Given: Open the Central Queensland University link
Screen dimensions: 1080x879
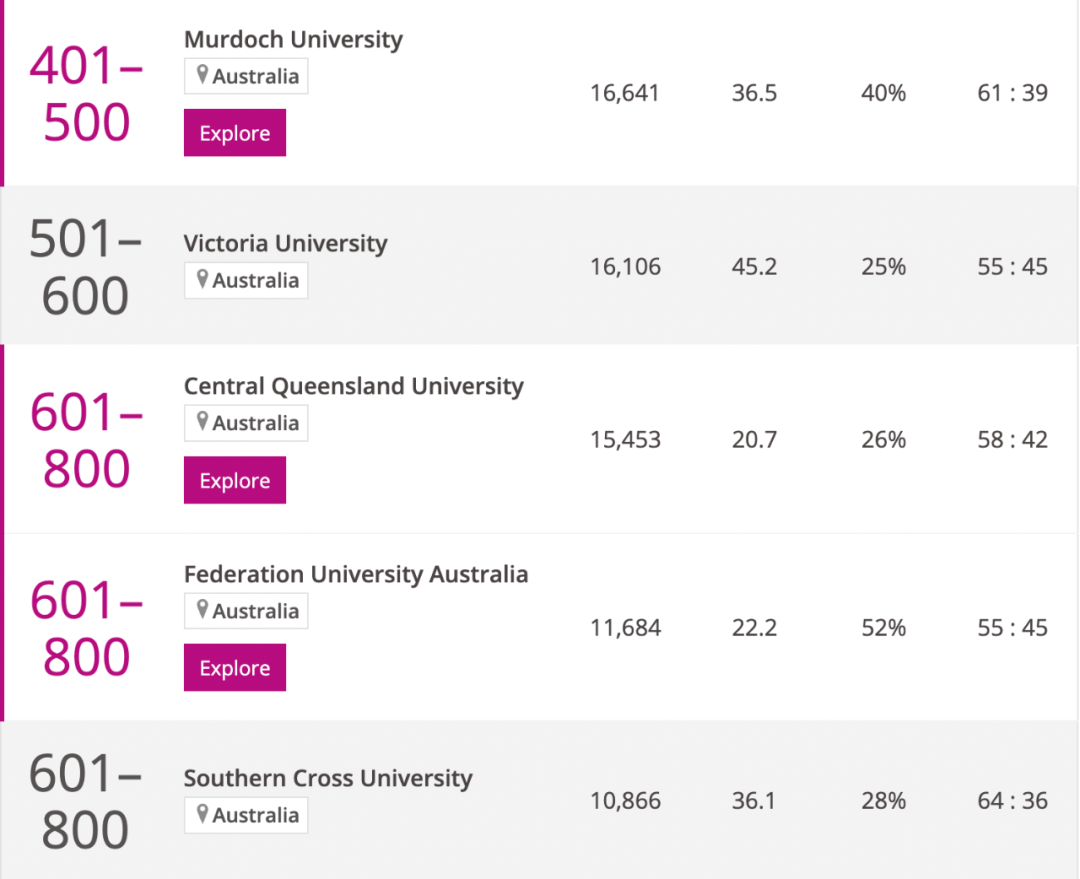Looking at the screenshot, I should 353,387.
